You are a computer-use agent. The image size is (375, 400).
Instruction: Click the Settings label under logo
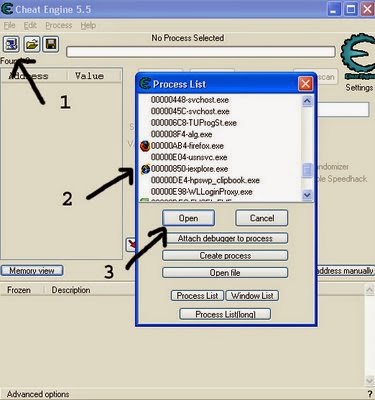tap(359, 88)
